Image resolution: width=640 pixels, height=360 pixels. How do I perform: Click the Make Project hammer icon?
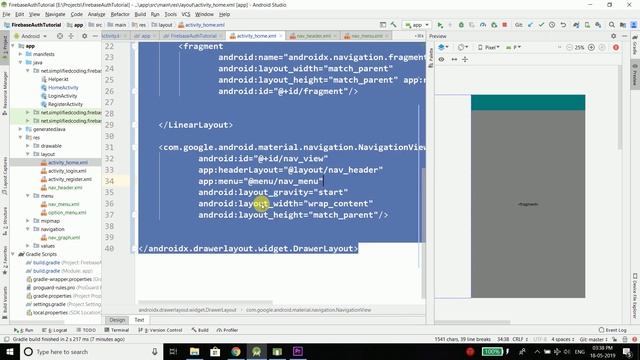[393, 25]
